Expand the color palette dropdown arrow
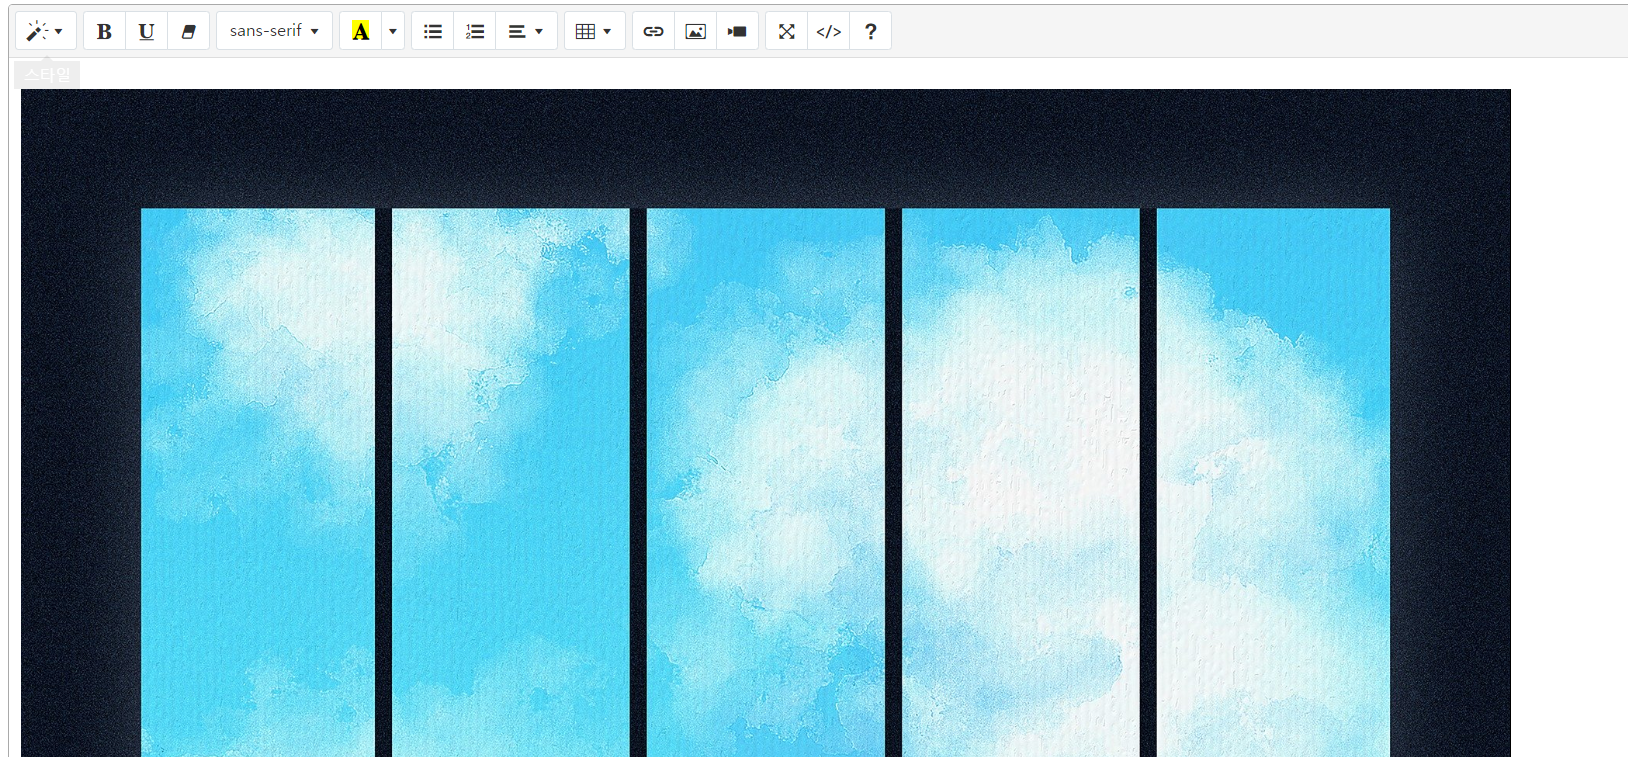This screenshot has width=1628, height=757. [x=393, y=31]
